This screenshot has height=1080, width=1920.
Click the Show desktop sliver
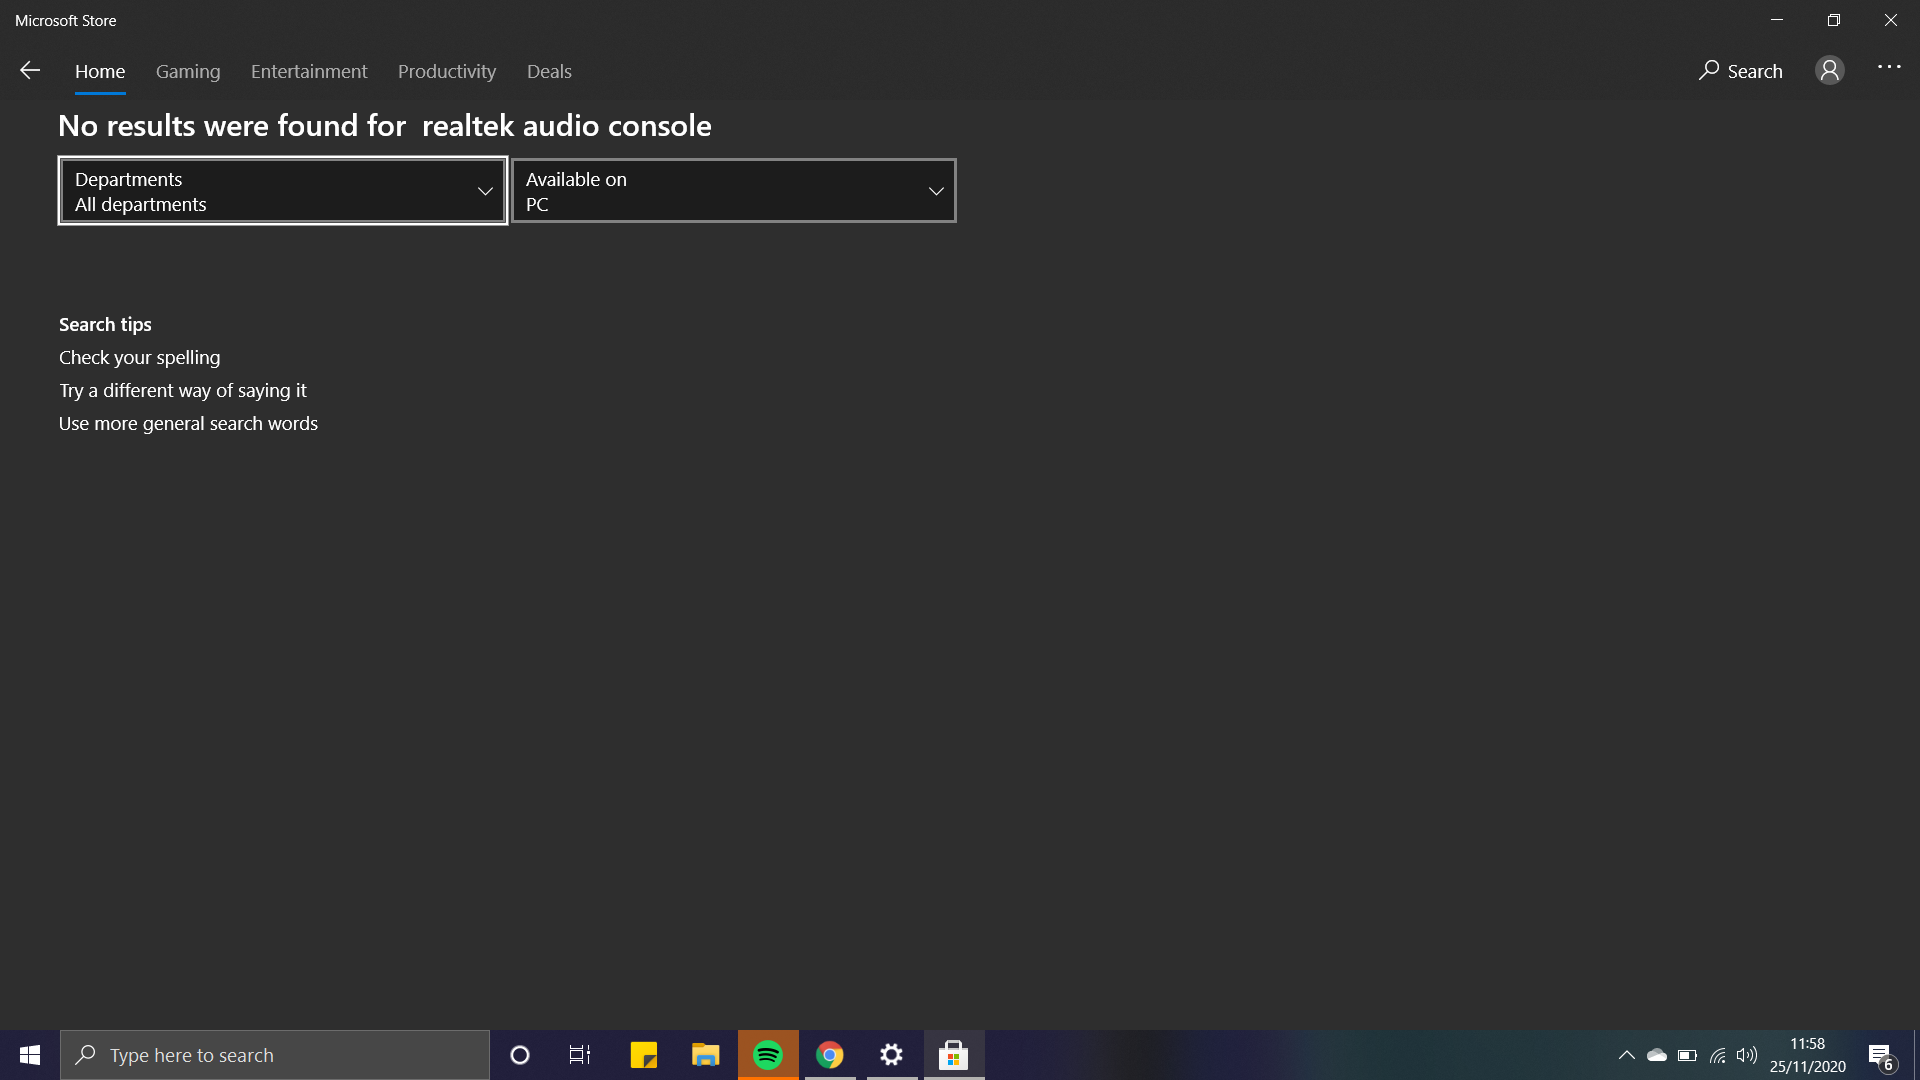(x=1916, y=1055)
